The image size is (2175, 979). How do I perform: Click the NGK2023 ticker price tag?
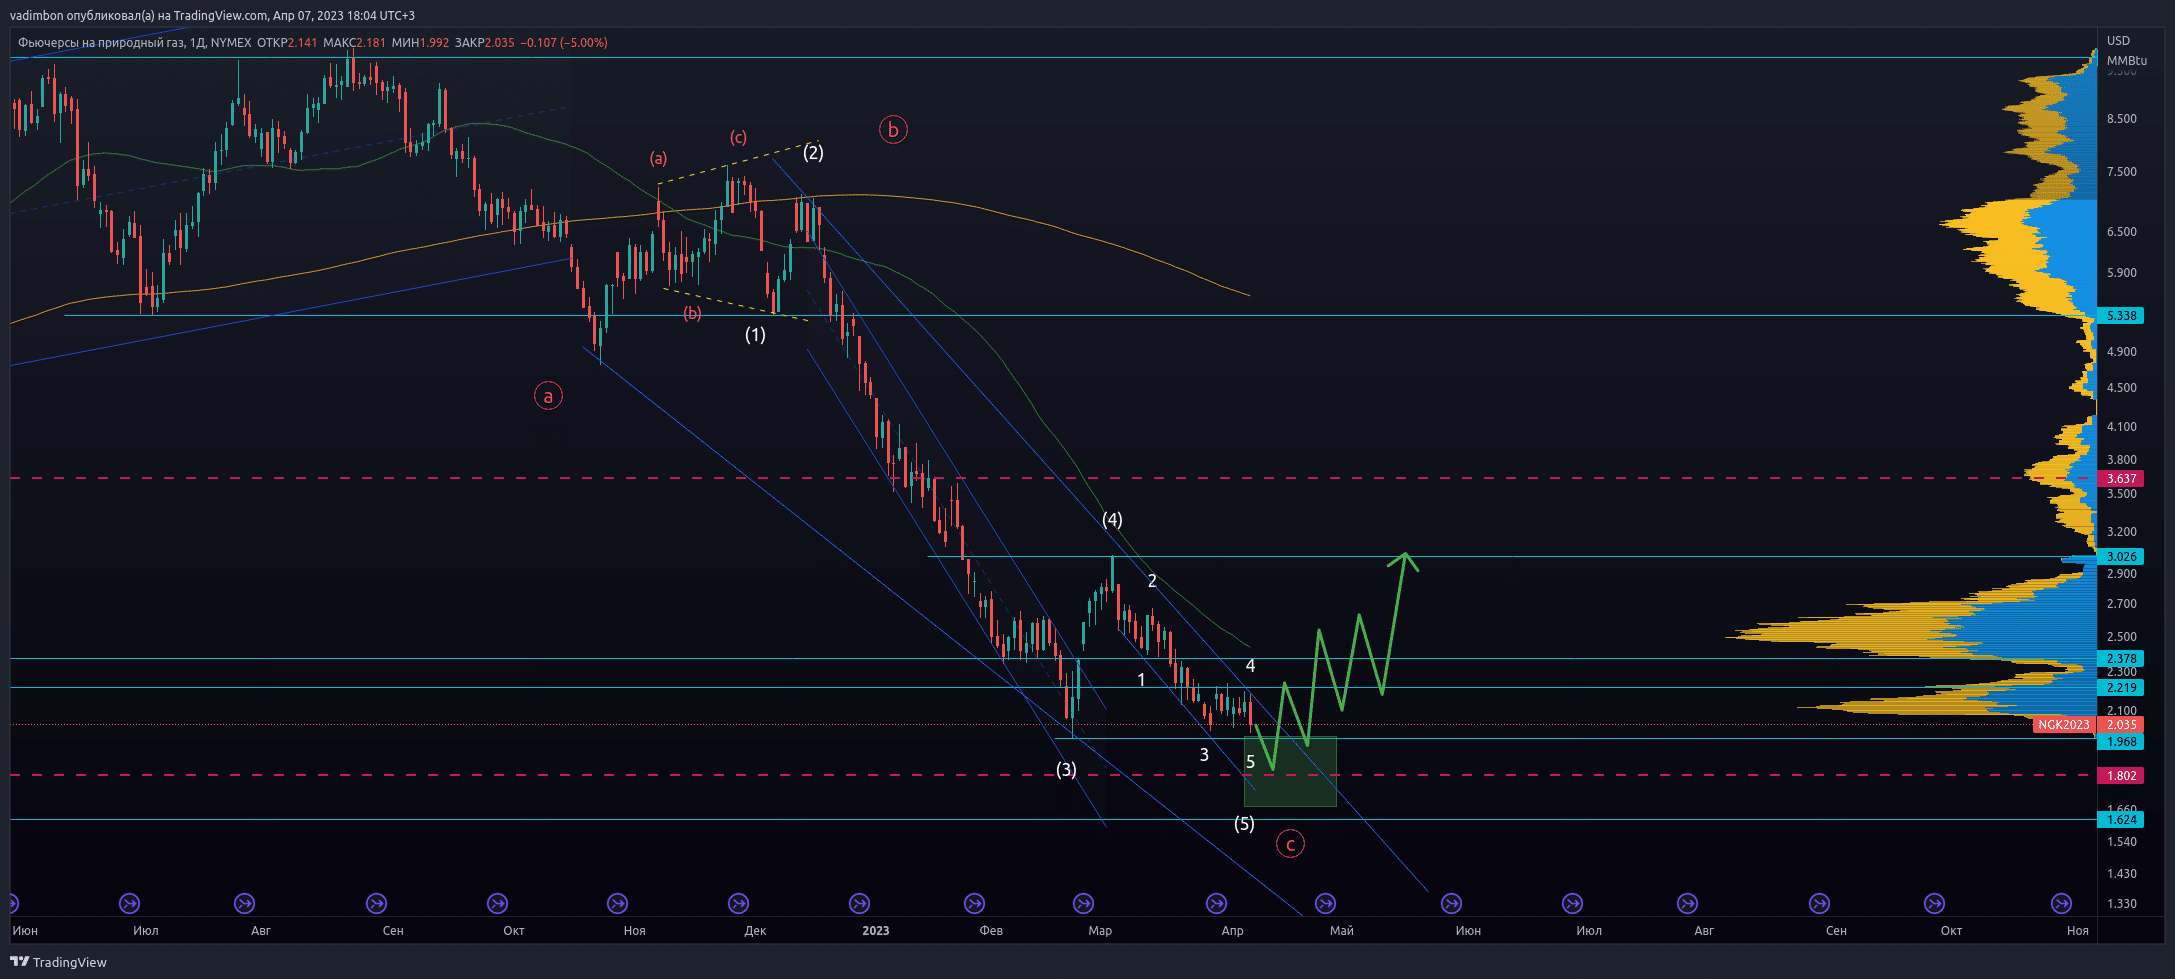tap(2064, 725)
